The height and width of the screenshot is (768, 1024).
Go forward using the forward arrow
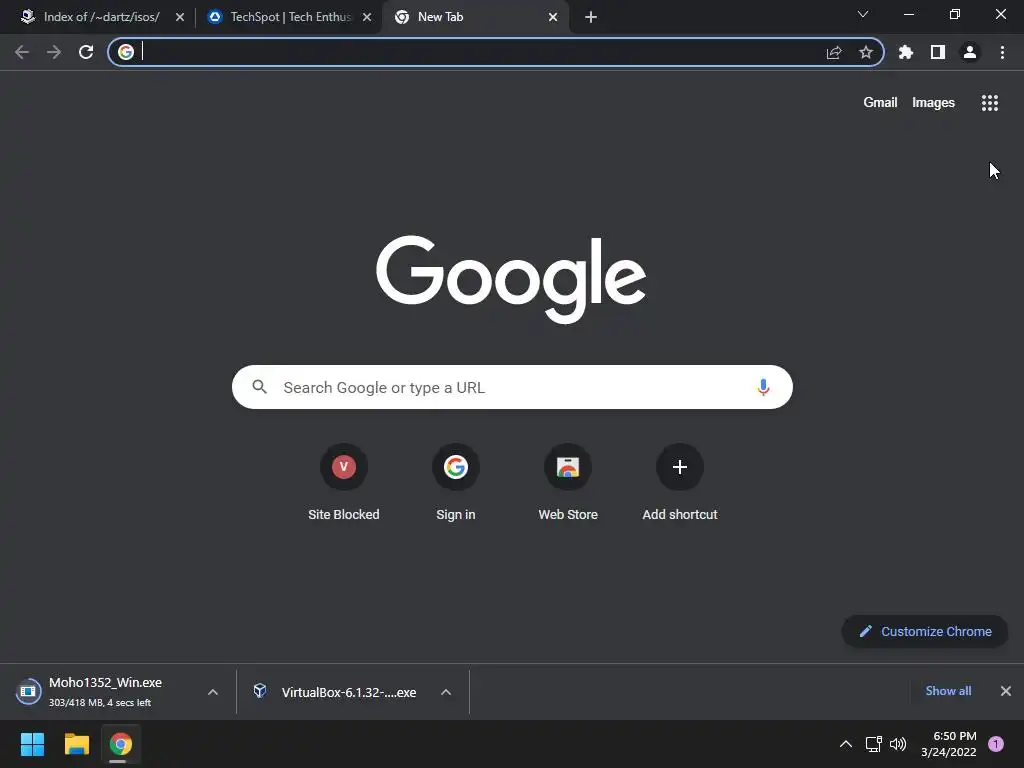click(54, 52)
